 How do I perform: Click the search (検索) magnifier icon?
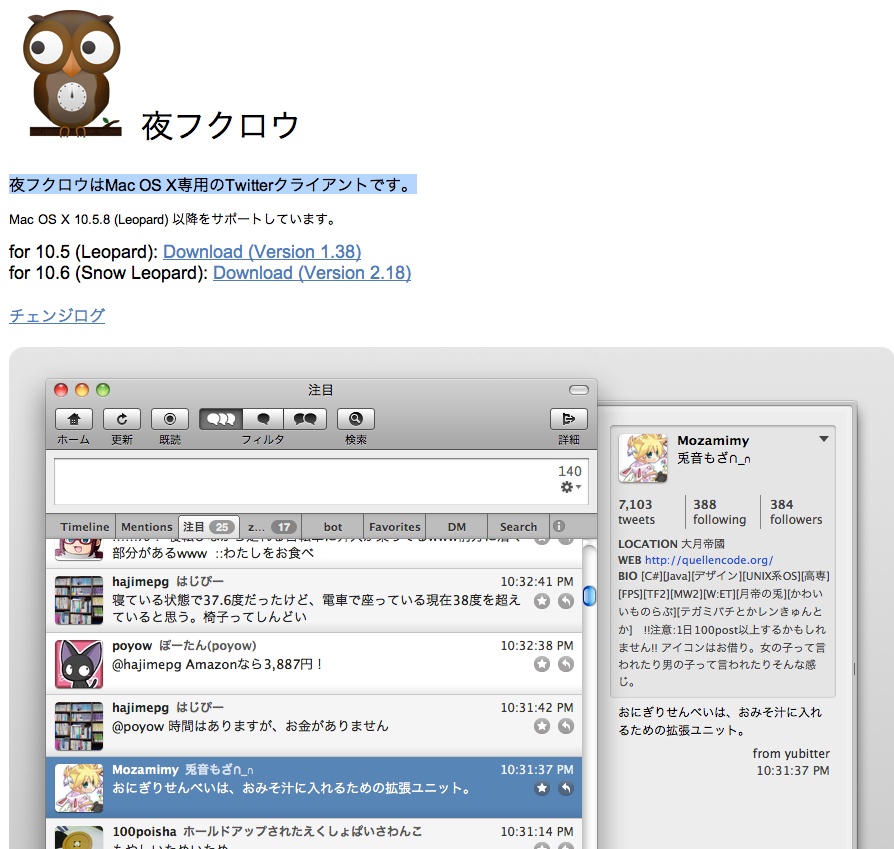356,419
